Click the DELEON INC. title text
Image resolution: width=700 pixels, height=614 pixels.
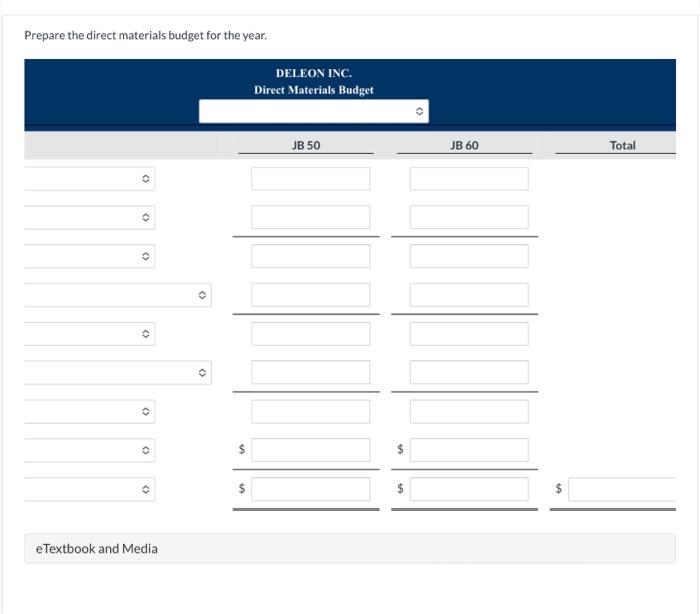coord(314,73)
